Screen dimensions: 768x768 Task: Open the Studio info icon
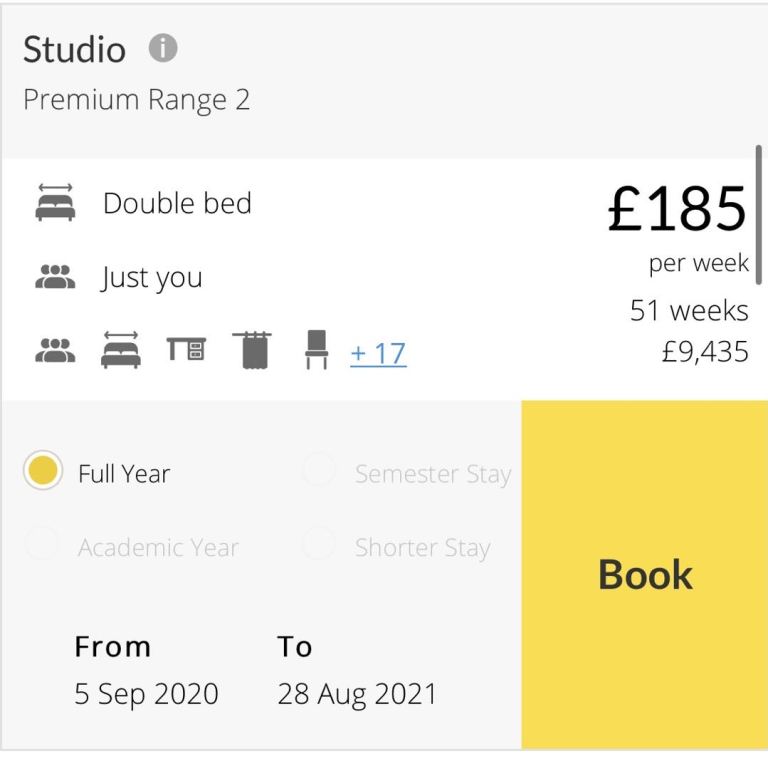coord(163,48)
